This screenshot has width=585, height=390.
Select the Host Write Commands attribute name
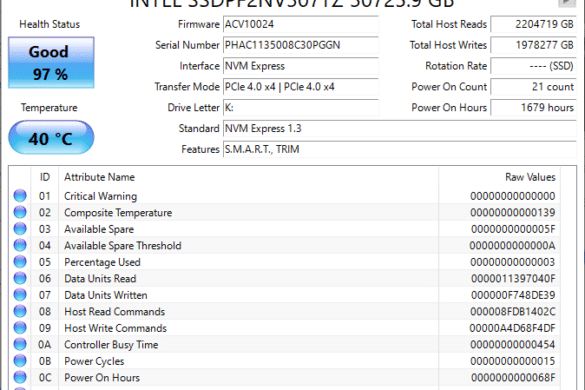point(115,328)
